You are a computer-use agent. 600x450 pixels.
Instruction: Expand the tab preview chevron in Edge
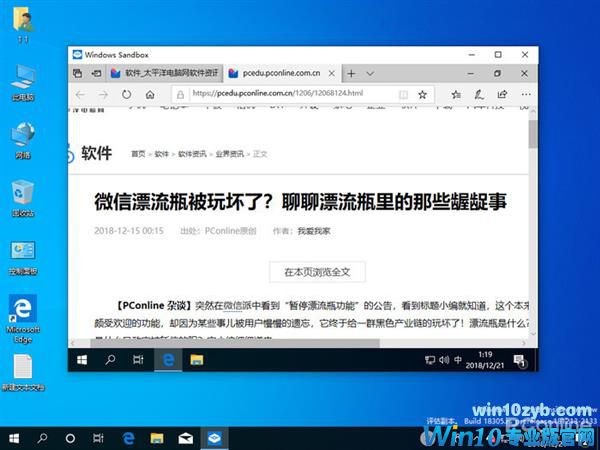(370, 73)
